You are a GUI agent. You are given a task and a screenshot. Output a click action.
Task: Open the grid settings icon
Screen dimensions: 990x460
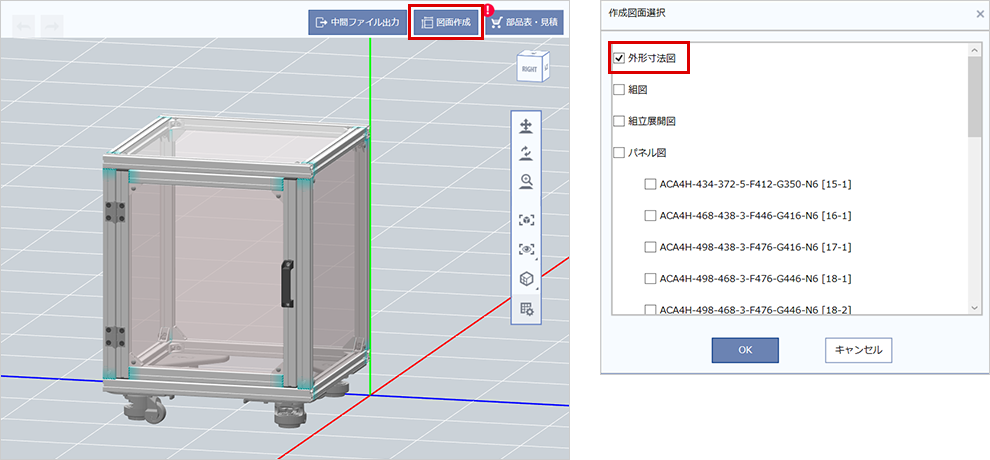coord(526,309)
